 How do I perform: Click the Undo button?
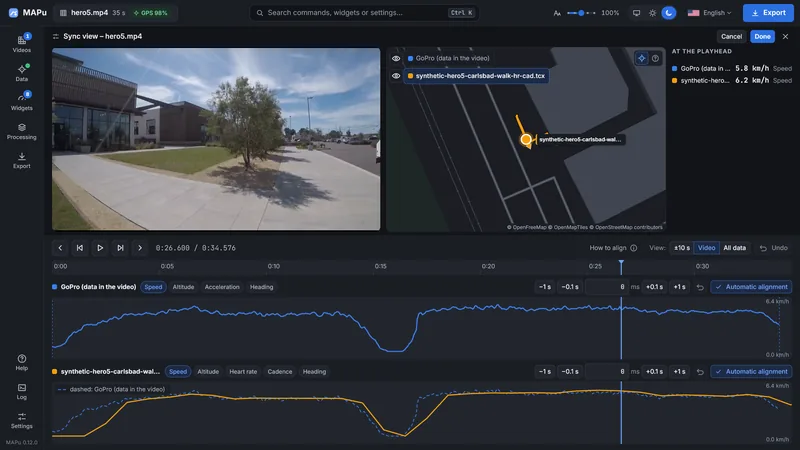(x=773, y=248)
